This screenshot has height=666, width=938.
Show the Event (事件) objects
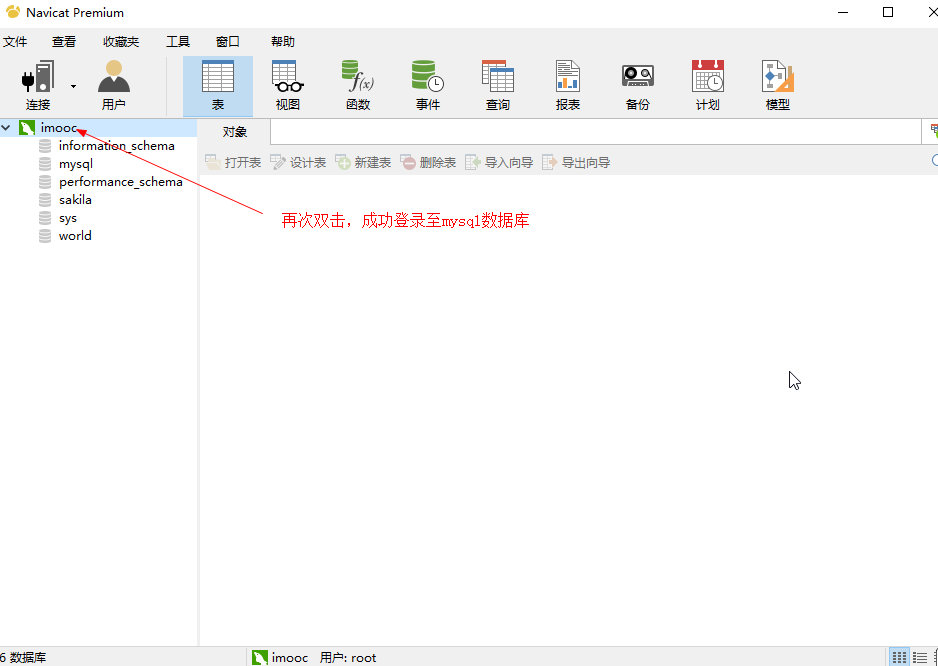(428, 86)
